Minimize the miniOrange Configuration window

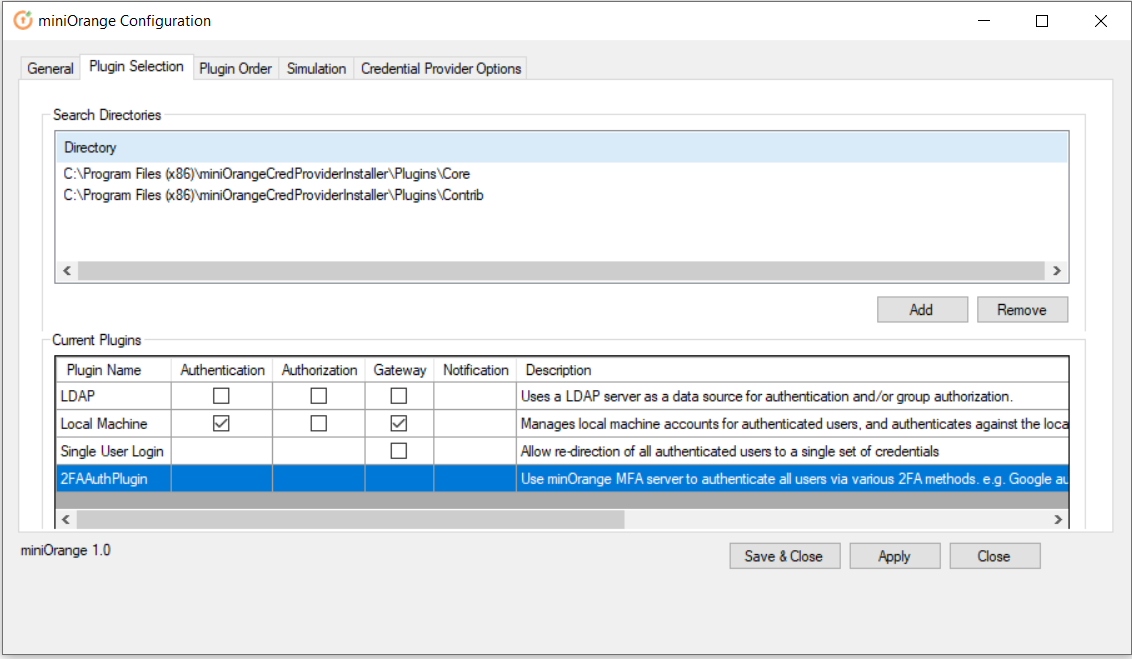[984, 21]
